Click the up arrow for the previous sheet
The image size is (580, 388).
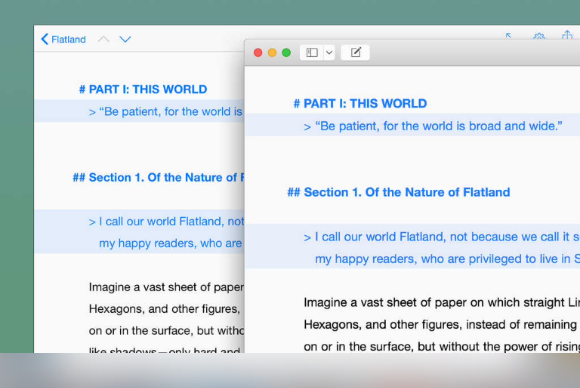(x=104, y=39)
